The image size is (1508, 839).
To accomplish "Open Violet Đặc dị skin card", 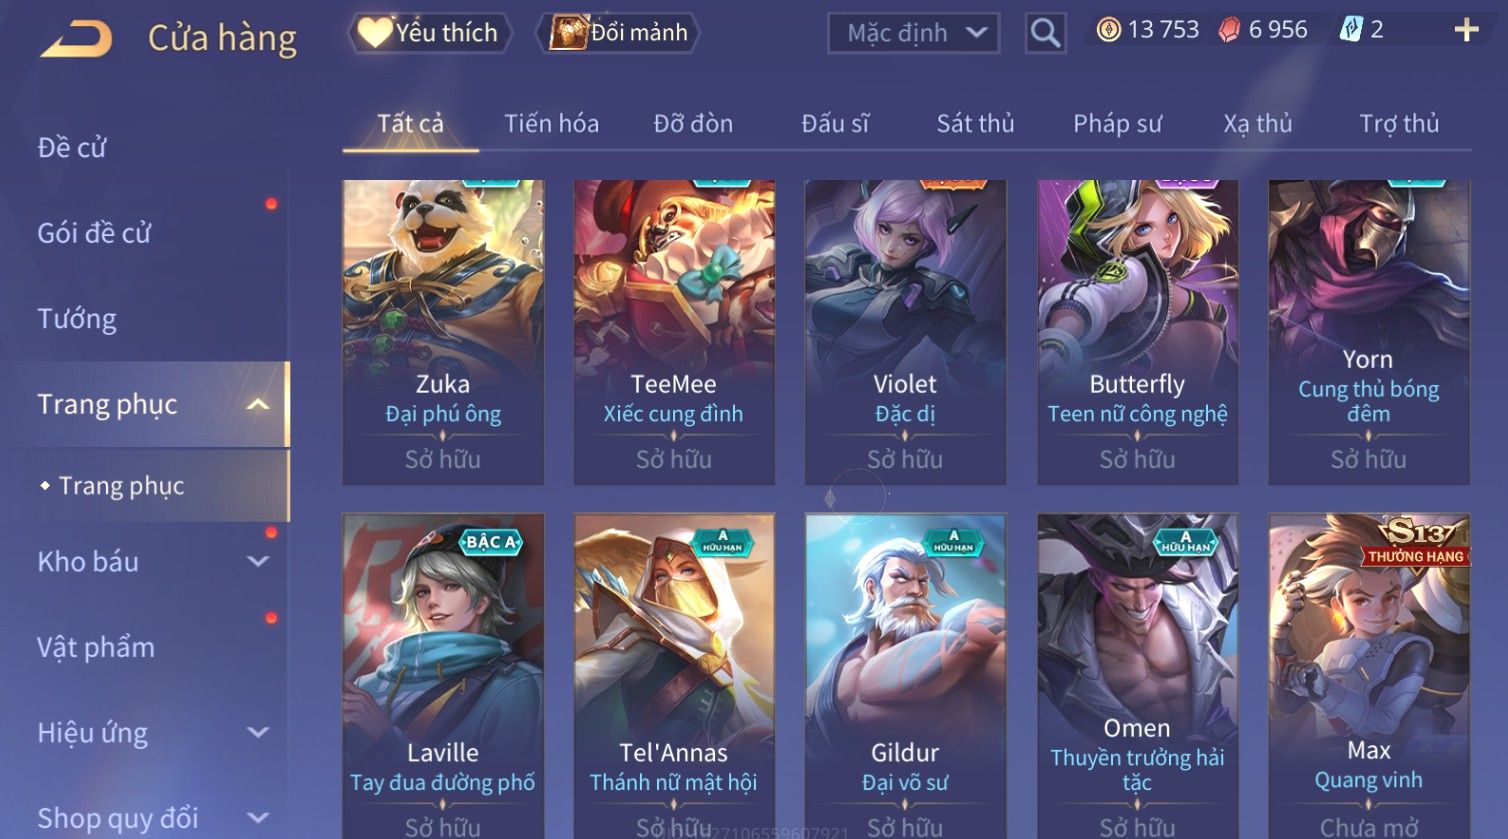I will tap(905, 332).
